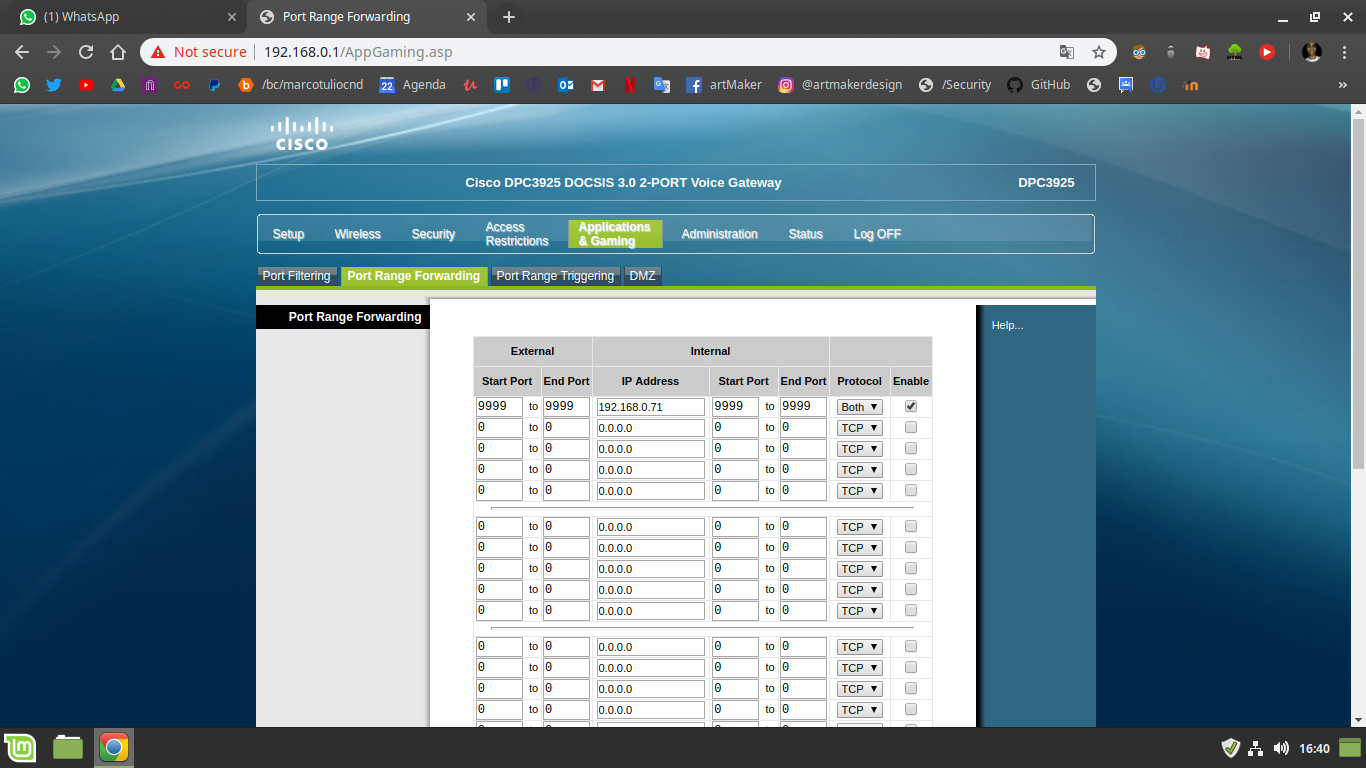Viewport: 1366px width, 768px height.
Task: Bookmark this page with the star icon
Action: coord(1099,52)
